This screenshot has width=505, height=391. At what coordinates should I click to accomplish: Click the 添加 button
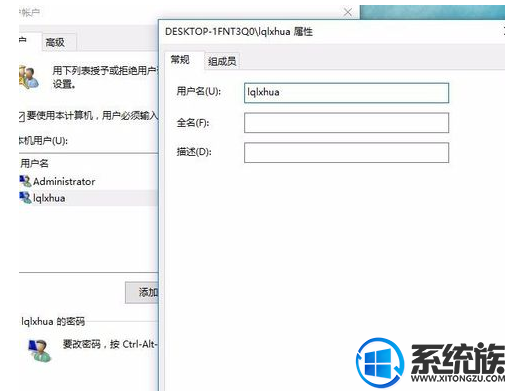click(x=142, y=292)
